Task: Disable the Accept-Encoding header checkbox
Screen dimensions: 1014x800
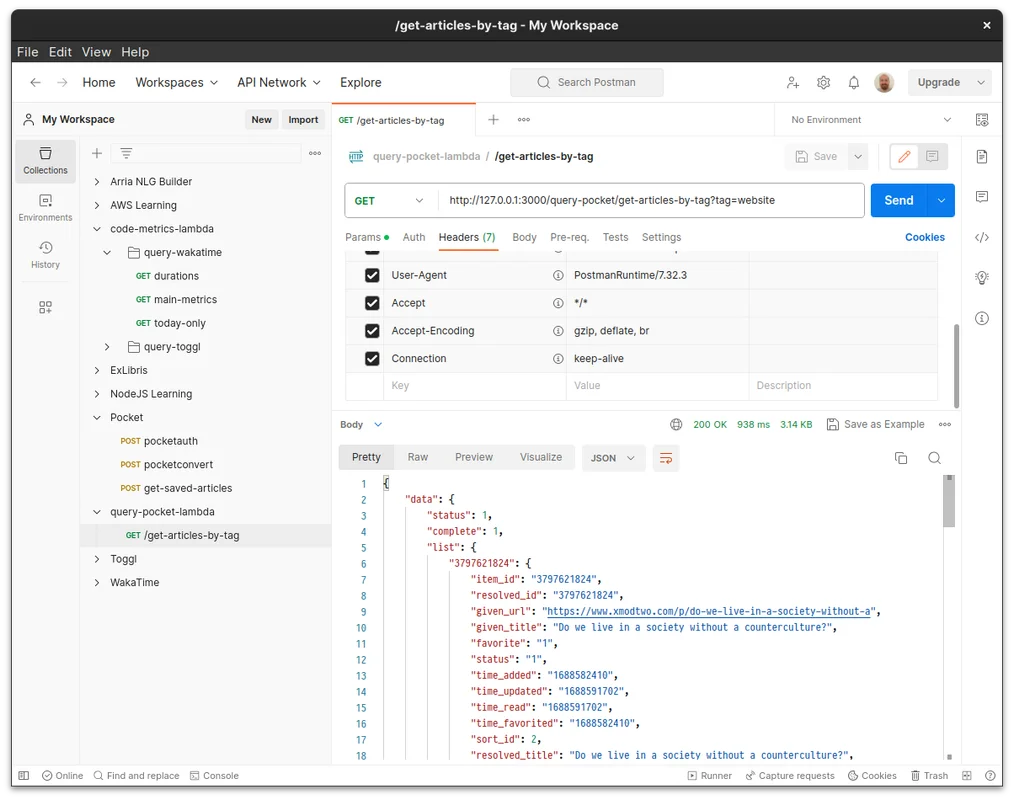Action: (372, 331)
